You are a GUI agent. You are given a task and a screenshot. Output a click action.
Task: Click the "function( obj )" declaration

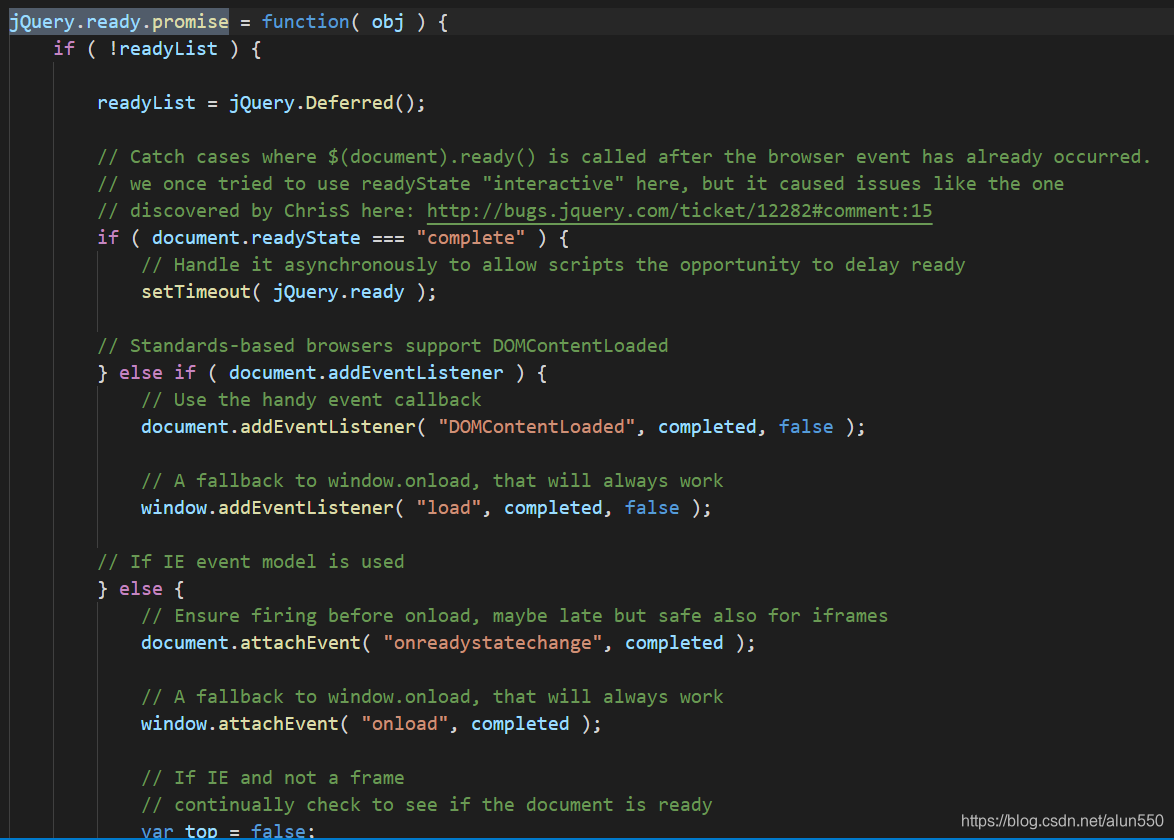pyautogui.click(x=344, y=22)
